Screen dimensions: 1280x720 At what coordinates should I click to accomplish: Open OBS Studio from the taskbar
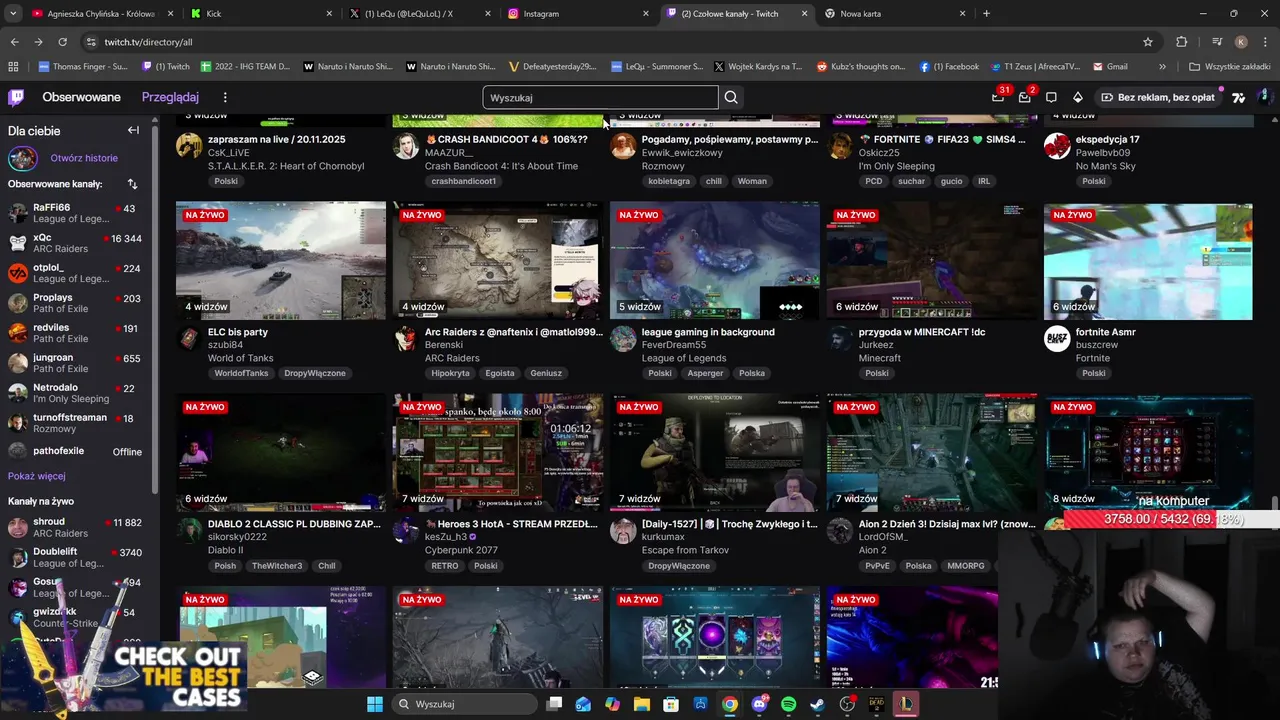[847, 704]
